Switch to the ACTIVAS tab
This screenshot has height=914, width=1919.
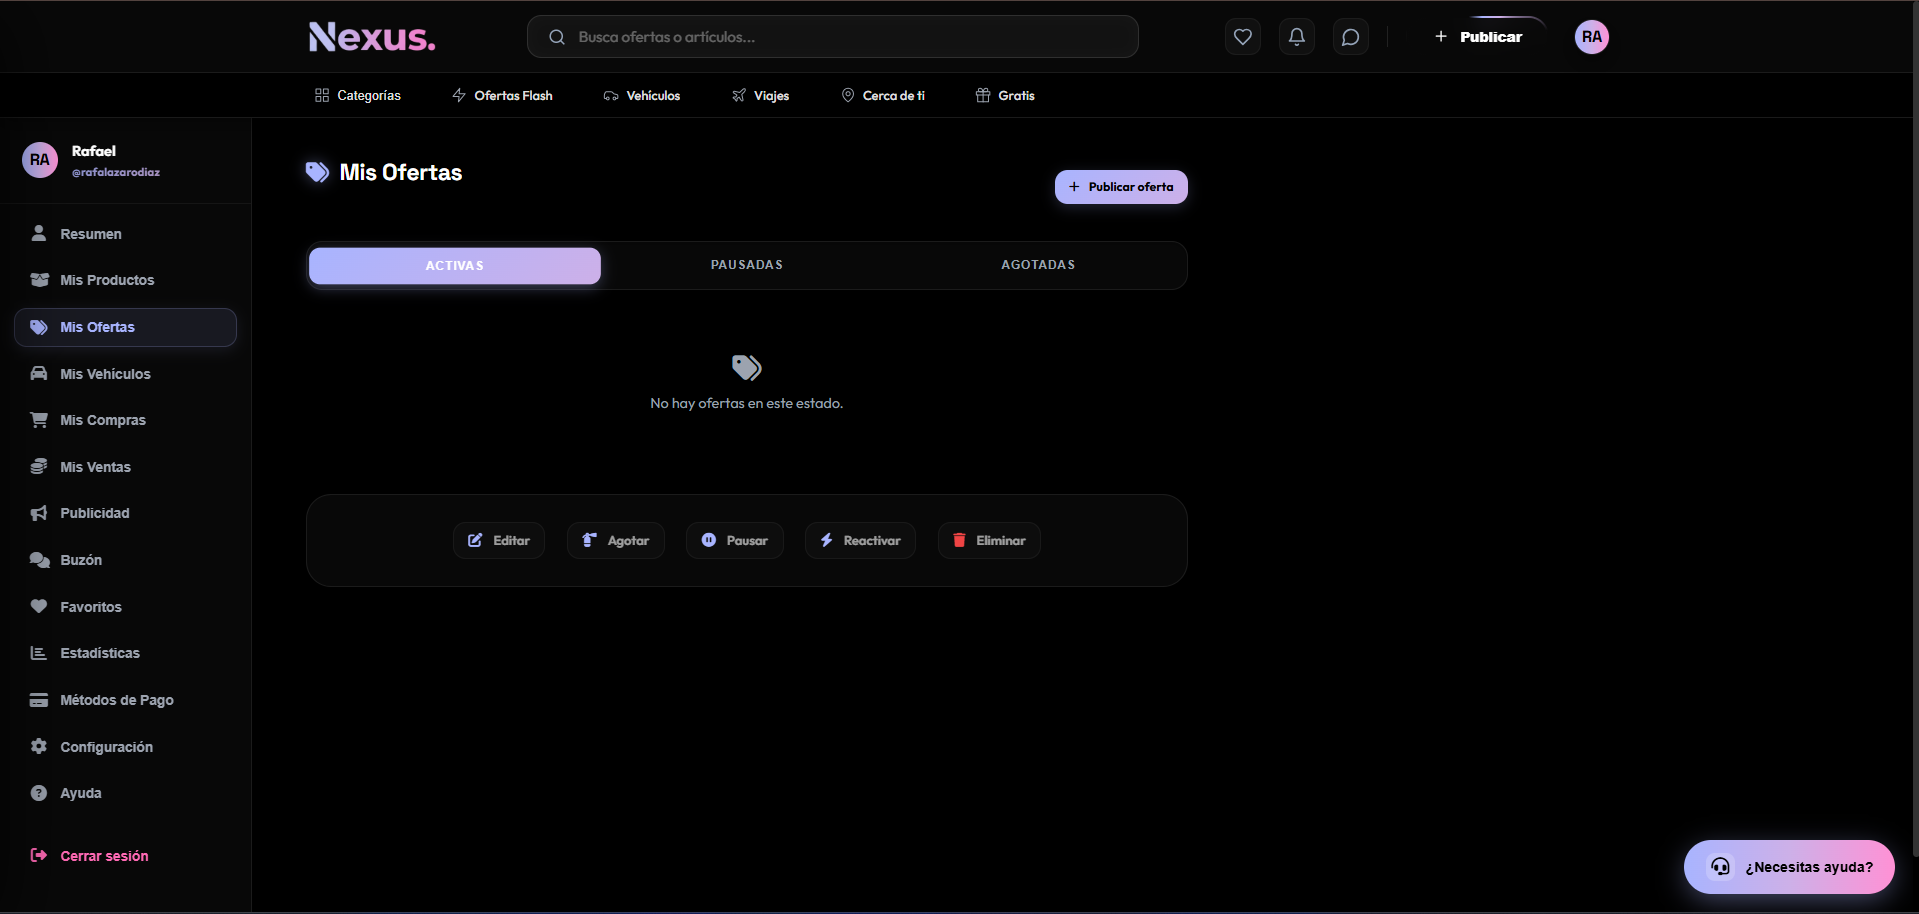pyautogui.click(x=455, y=266)
